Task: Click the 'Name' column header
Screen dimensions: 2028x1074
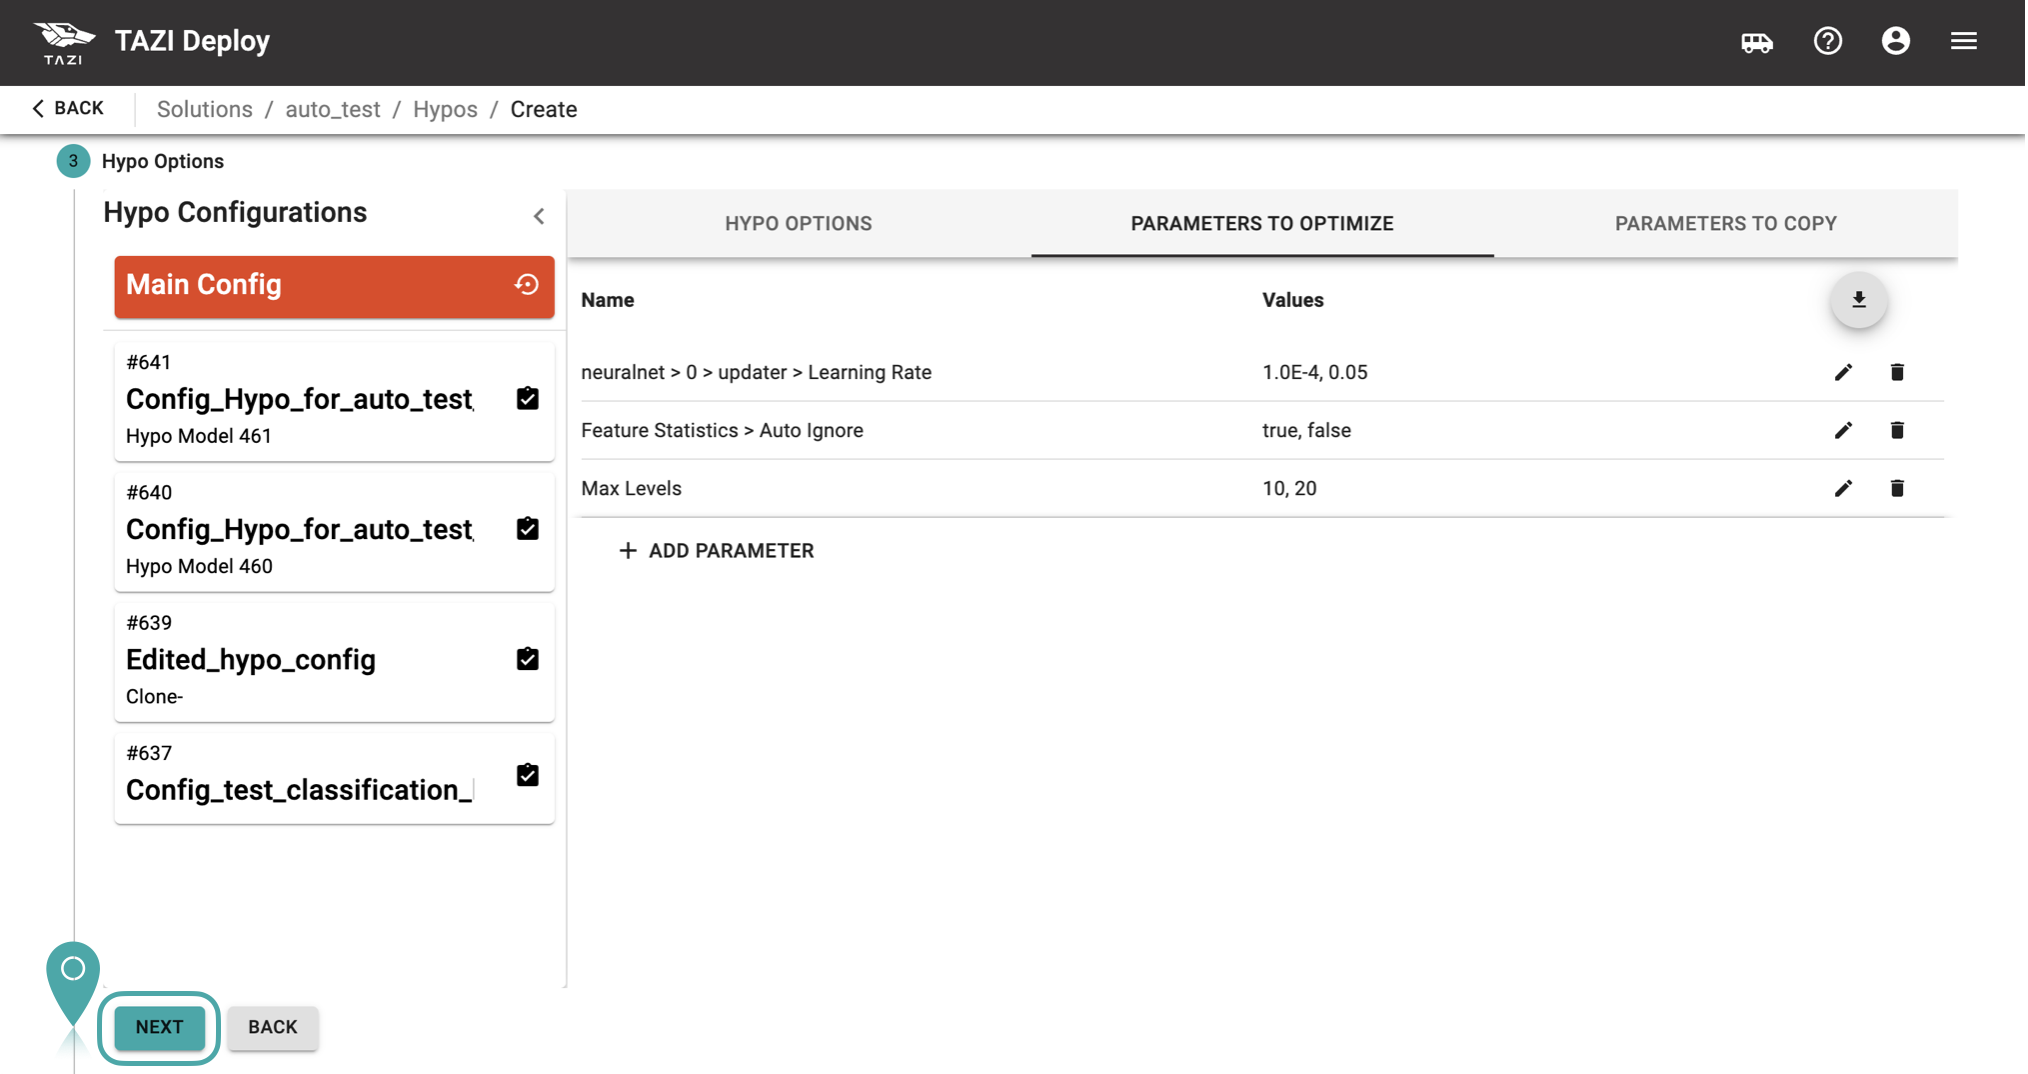Action: tap(607, 300)
